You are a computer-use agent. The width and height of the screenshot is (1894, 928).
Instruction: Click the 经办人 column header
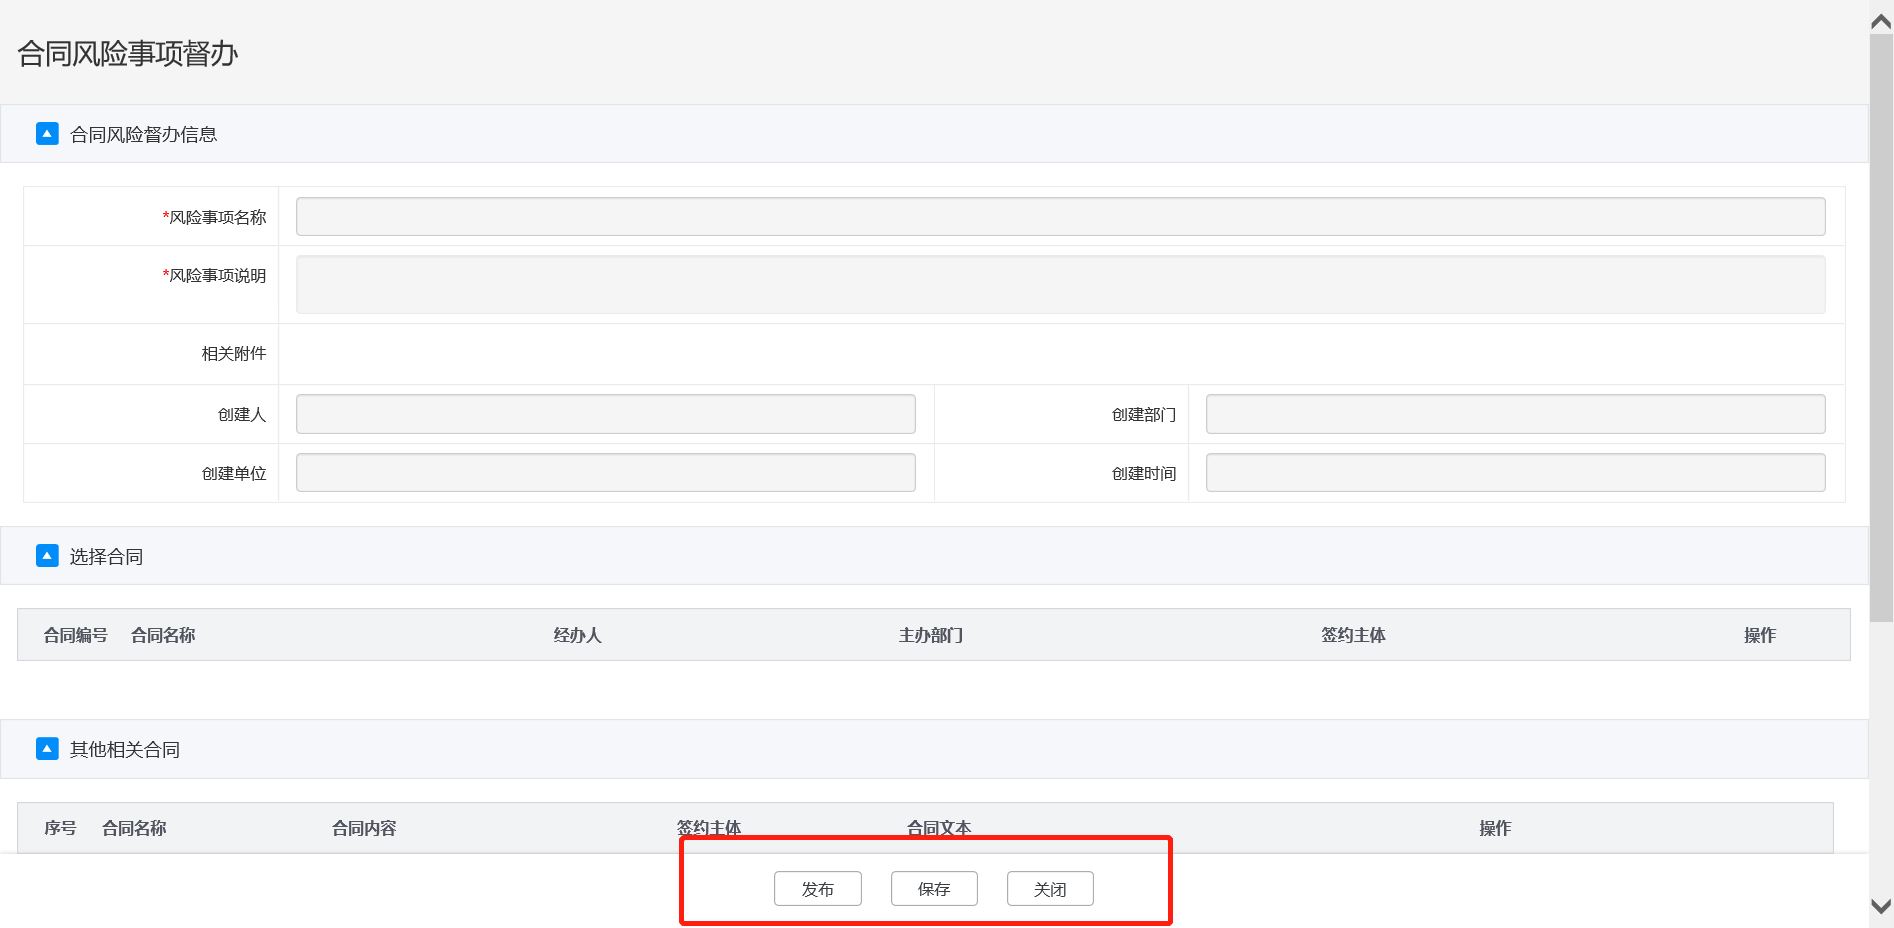tap(577, 635)
